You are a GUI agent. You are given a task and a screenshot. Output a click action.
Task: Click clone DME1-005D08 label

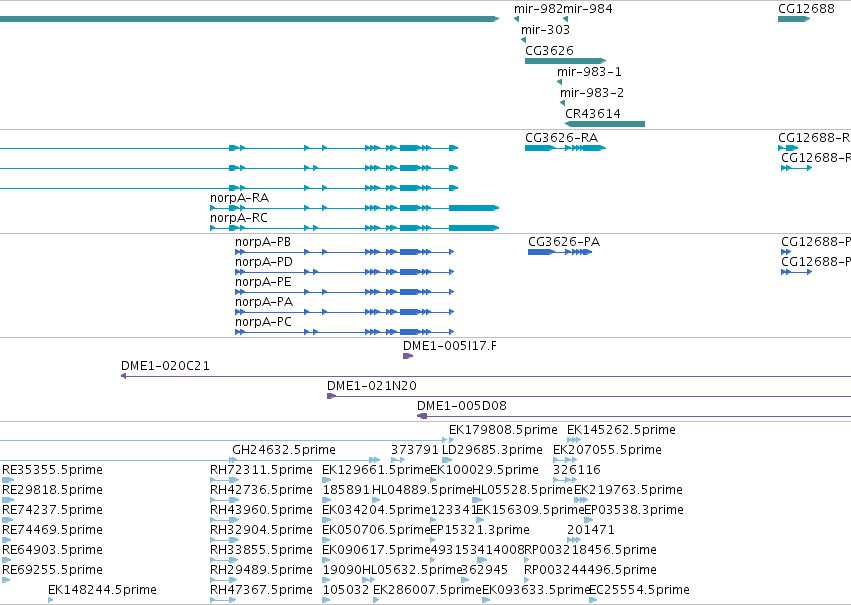[462, 406]
